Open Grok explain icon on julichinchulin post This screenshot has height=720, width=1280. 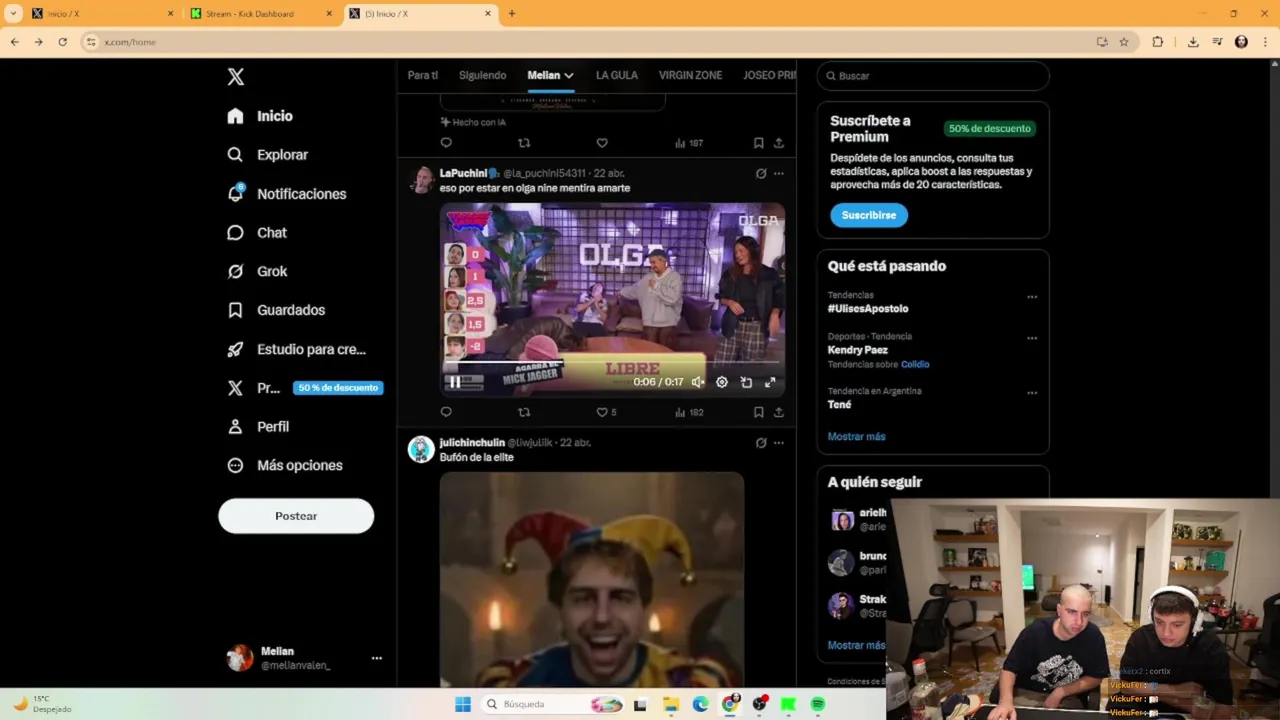point(761,443)
